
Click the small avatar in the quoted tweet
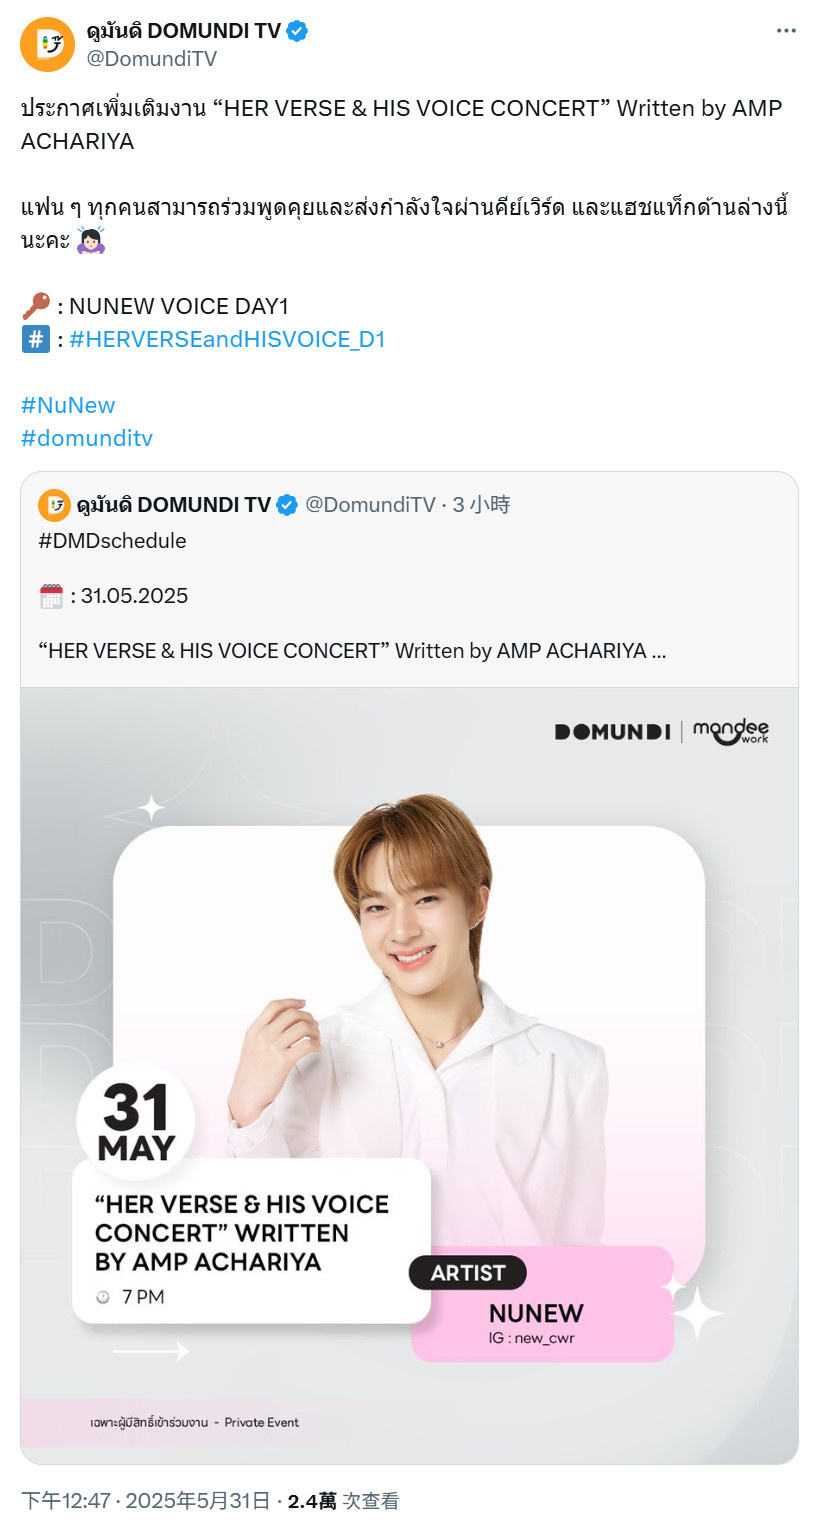coord(54,506)
